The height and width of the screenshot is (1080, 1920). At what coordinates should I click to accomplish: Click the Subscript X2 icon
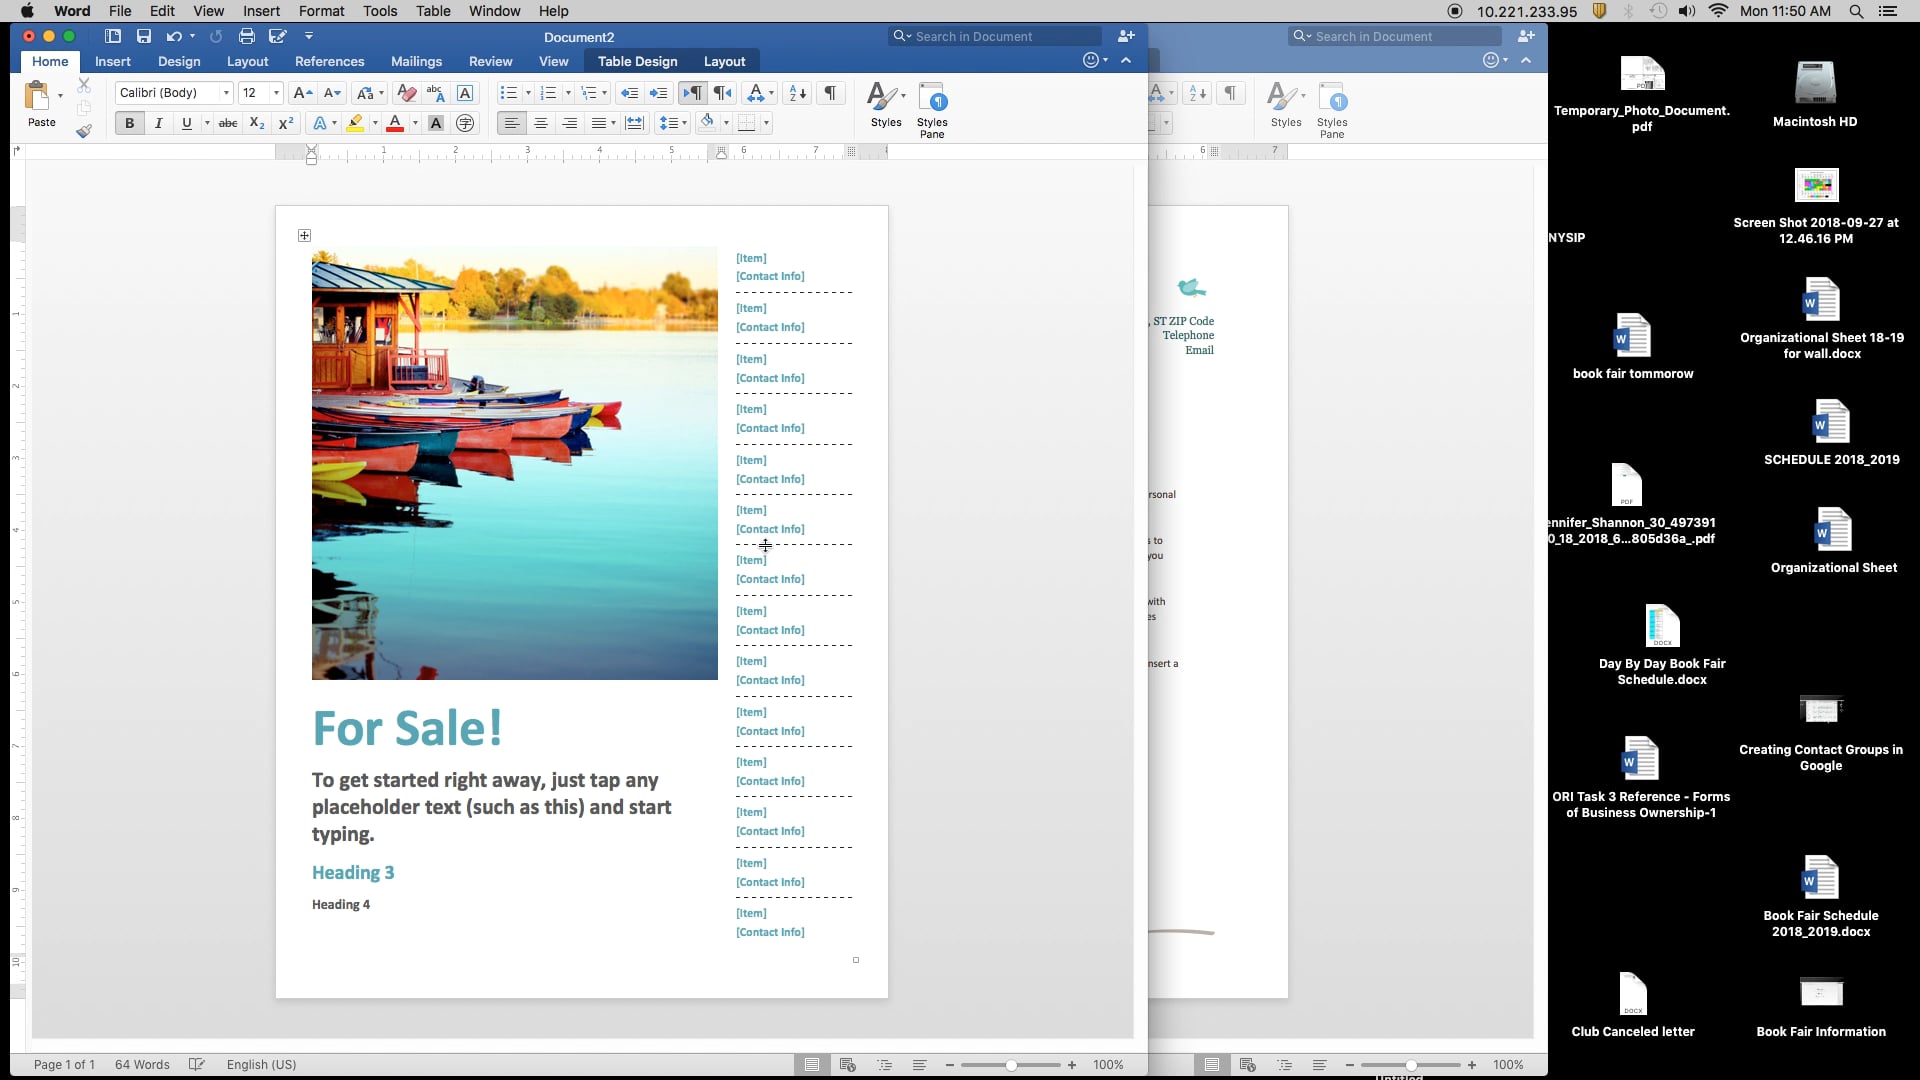point(257,123)
